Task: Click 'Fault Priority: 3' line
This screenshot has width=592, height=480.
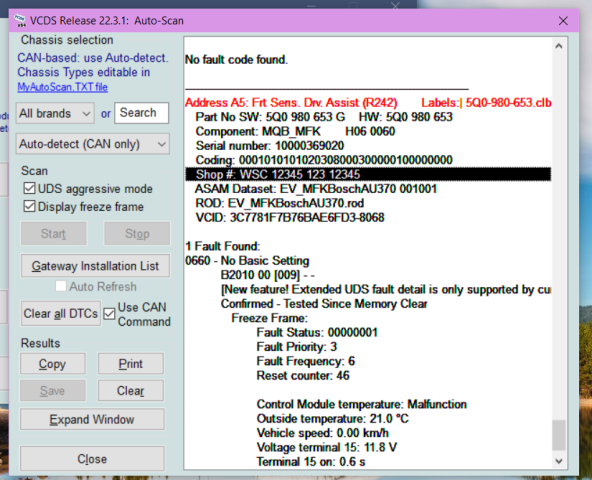Action: click(x=297, y=347)
